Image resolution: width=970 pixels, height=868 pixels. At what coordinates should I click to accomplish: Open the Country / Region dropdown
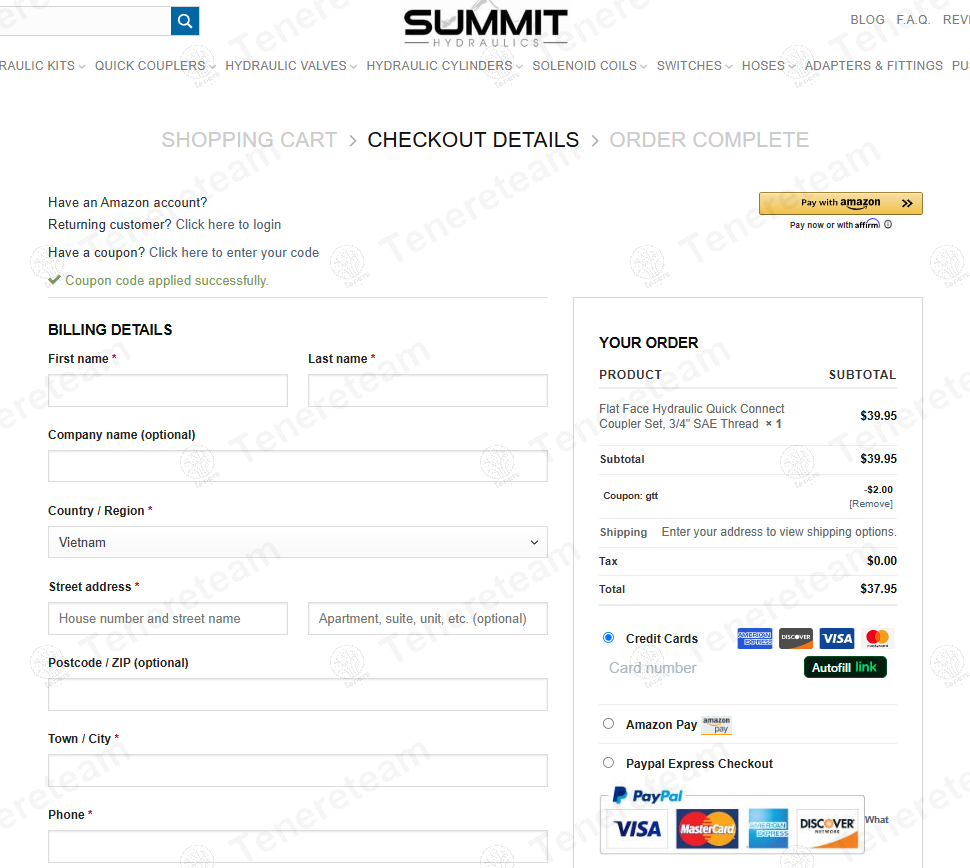pyautogui.click(x=297, y=542)
